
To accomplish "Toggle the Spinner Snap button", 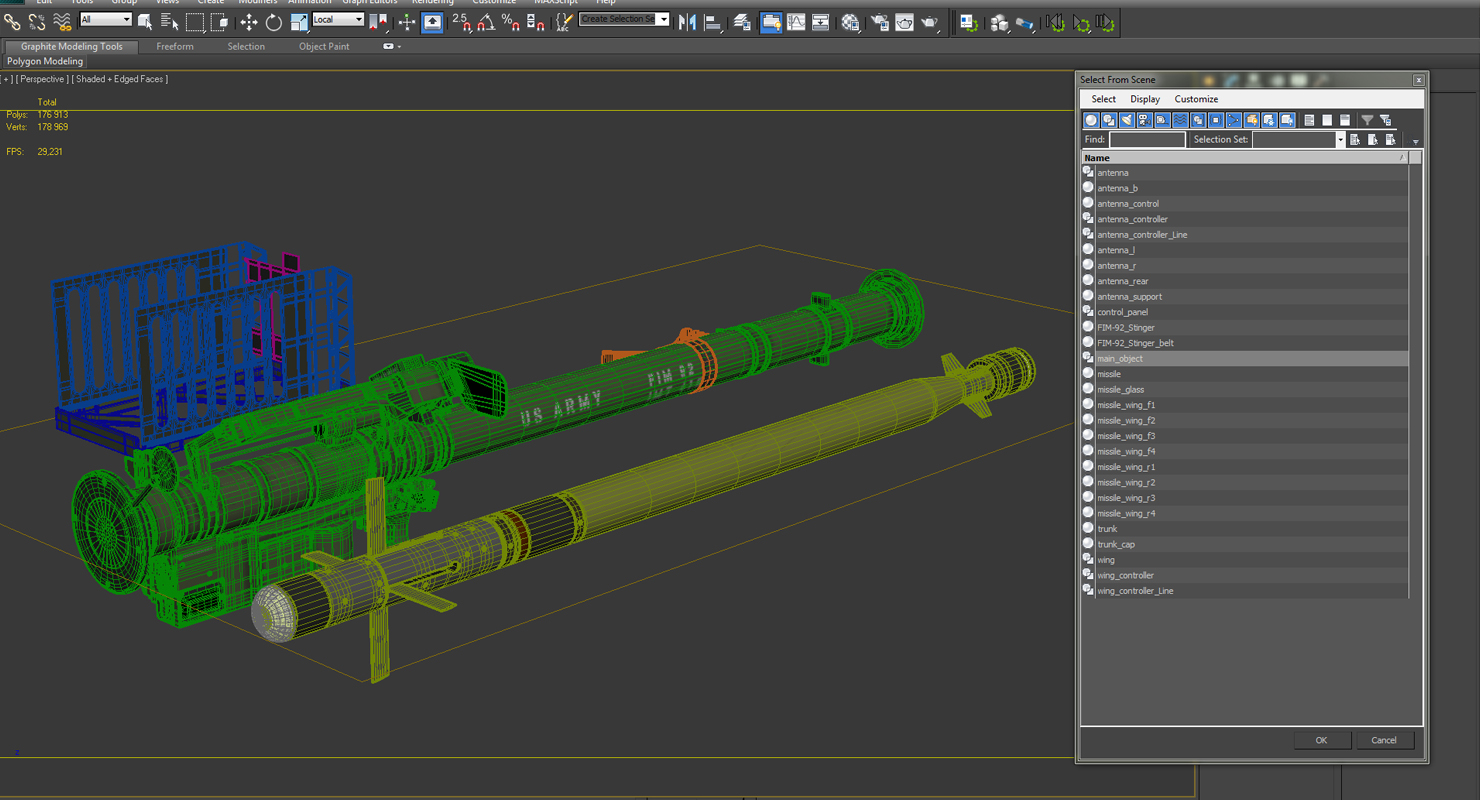I will (535, 22).
